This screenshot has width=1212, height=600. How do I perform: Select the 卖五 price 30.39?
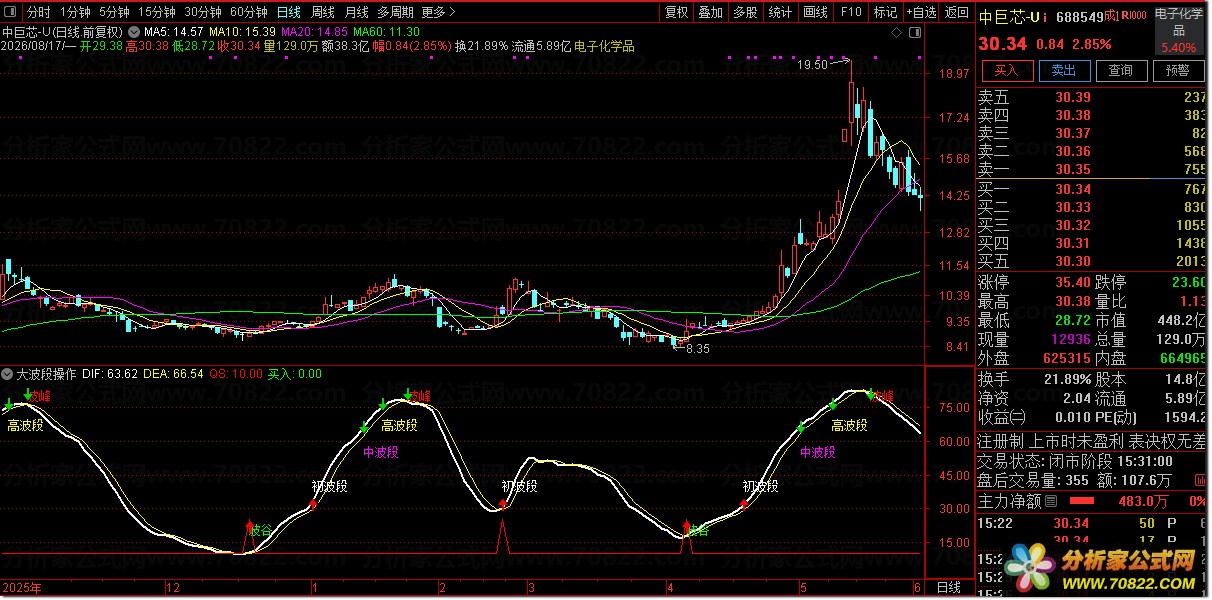1073,97
